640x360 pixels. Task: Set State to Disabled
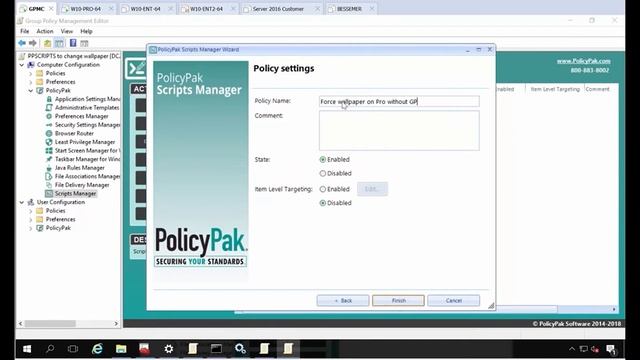click(323, 173)
